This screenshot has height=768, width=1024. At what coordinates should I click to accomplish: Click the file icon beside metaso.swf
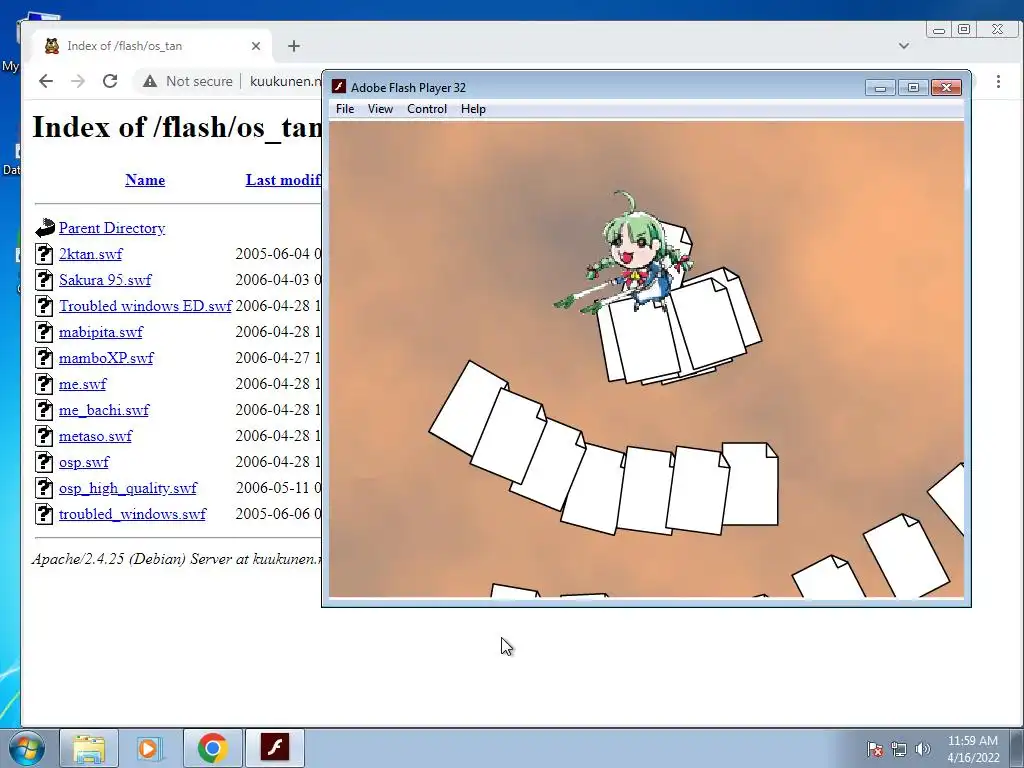tap(44, 436)
